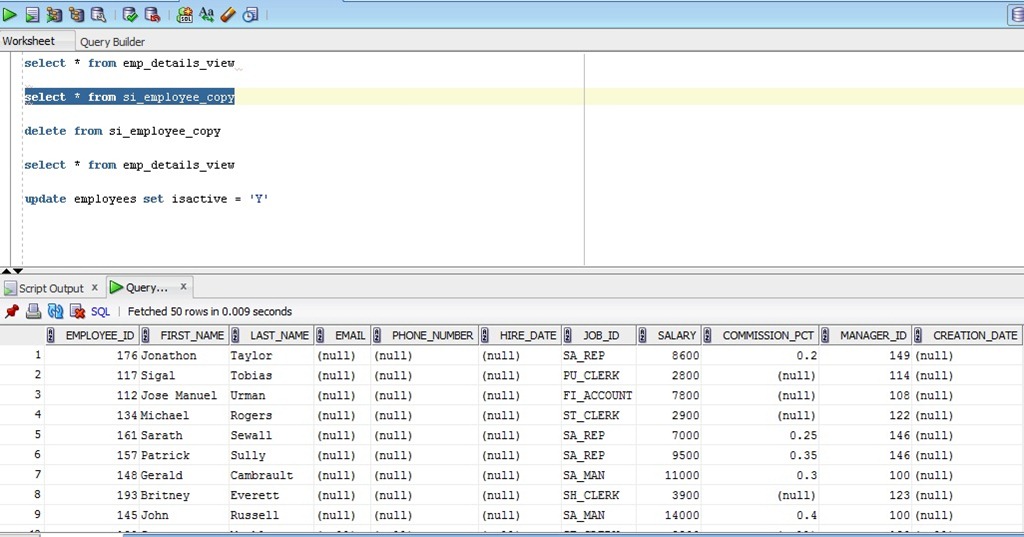Viewport: 1024px width, 537px height.
Task: Collapse the worksheet pane using splitter arrows
Action: (6, 270)
